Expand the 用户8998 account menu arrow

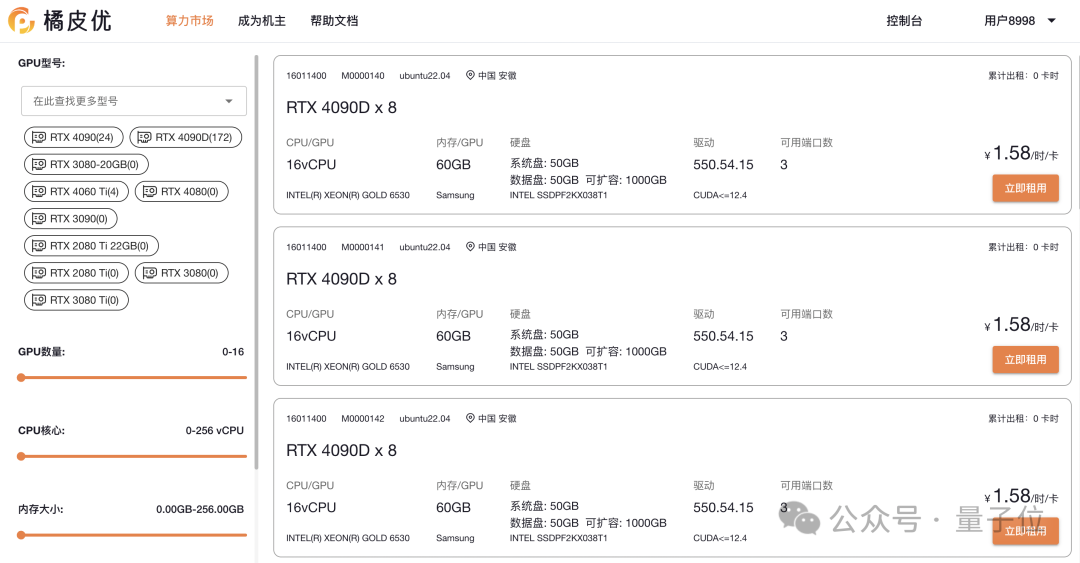coord(1051,20)
